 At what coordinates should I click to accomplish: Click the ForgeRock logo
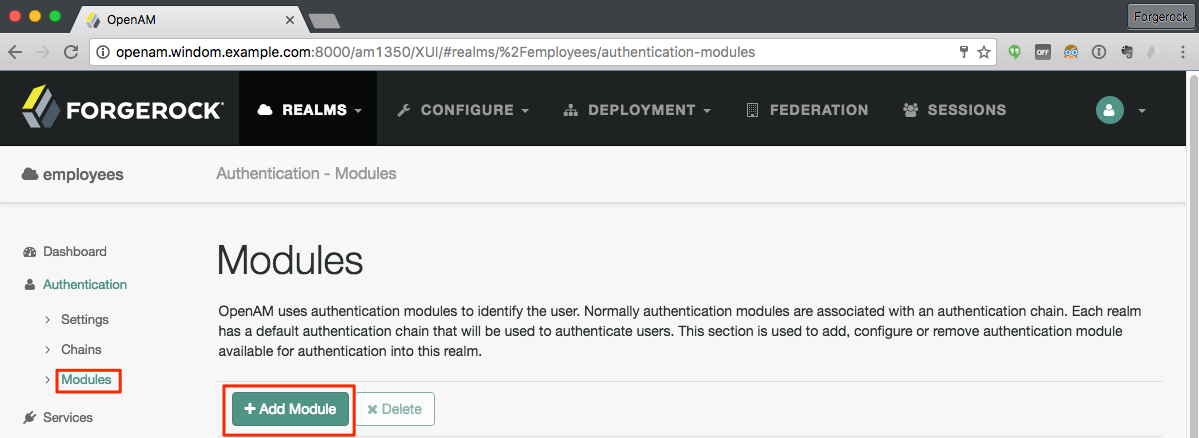[122, 110]
